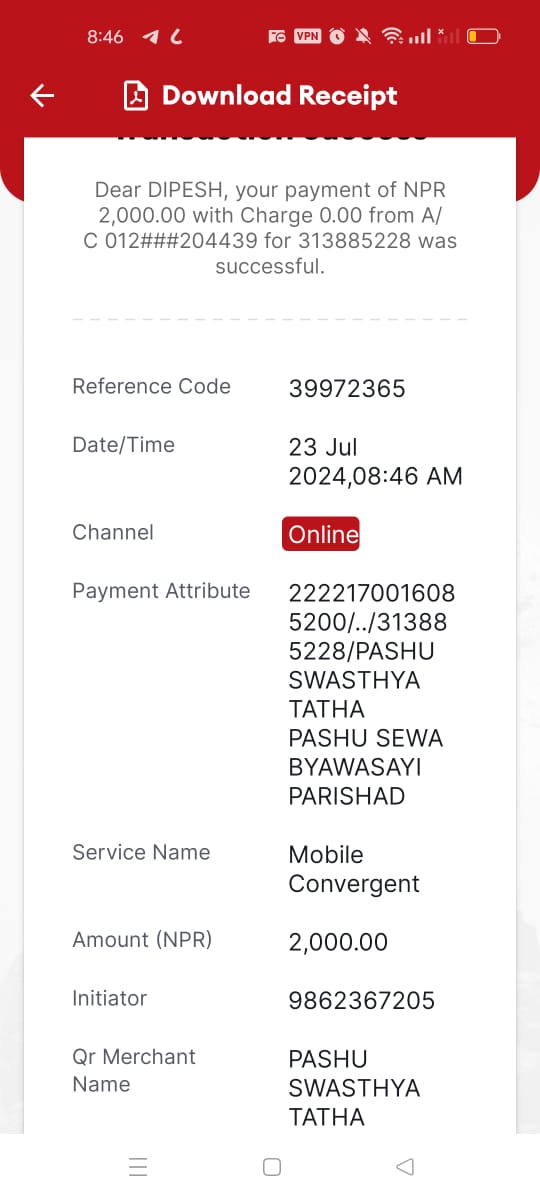This screenshot has width=540, height=1200.
Task: Tap the Download Receipt label
Action: [279, 95]
